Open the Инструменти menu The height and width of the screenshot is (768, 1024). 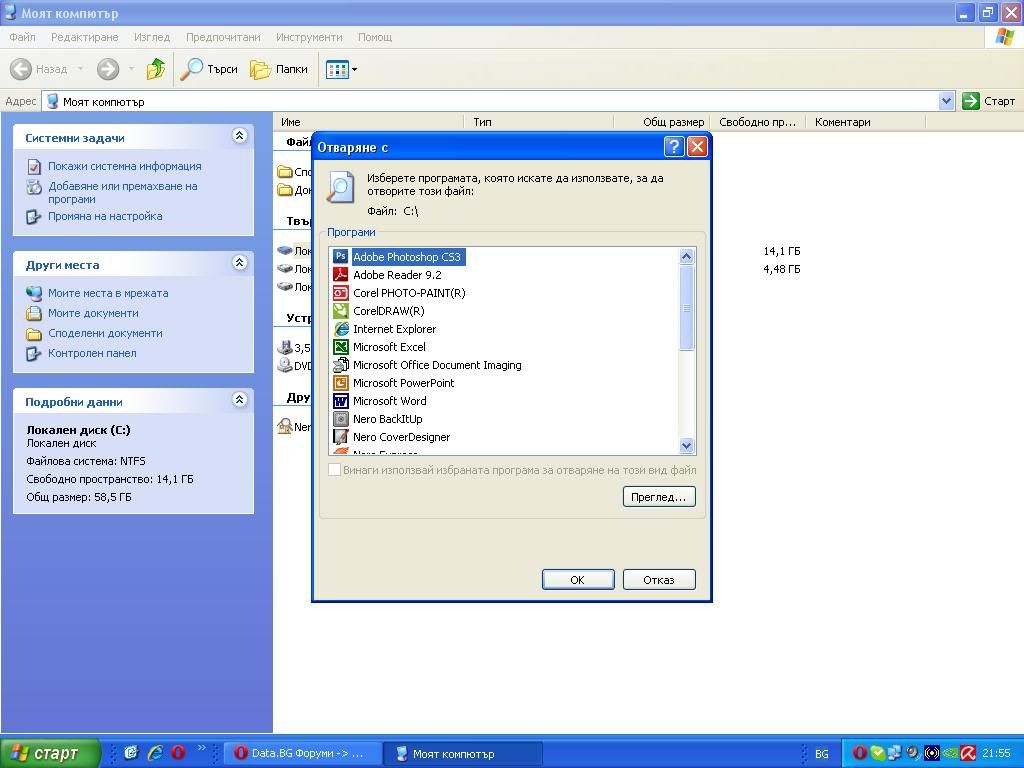click(x=309, y=37)
